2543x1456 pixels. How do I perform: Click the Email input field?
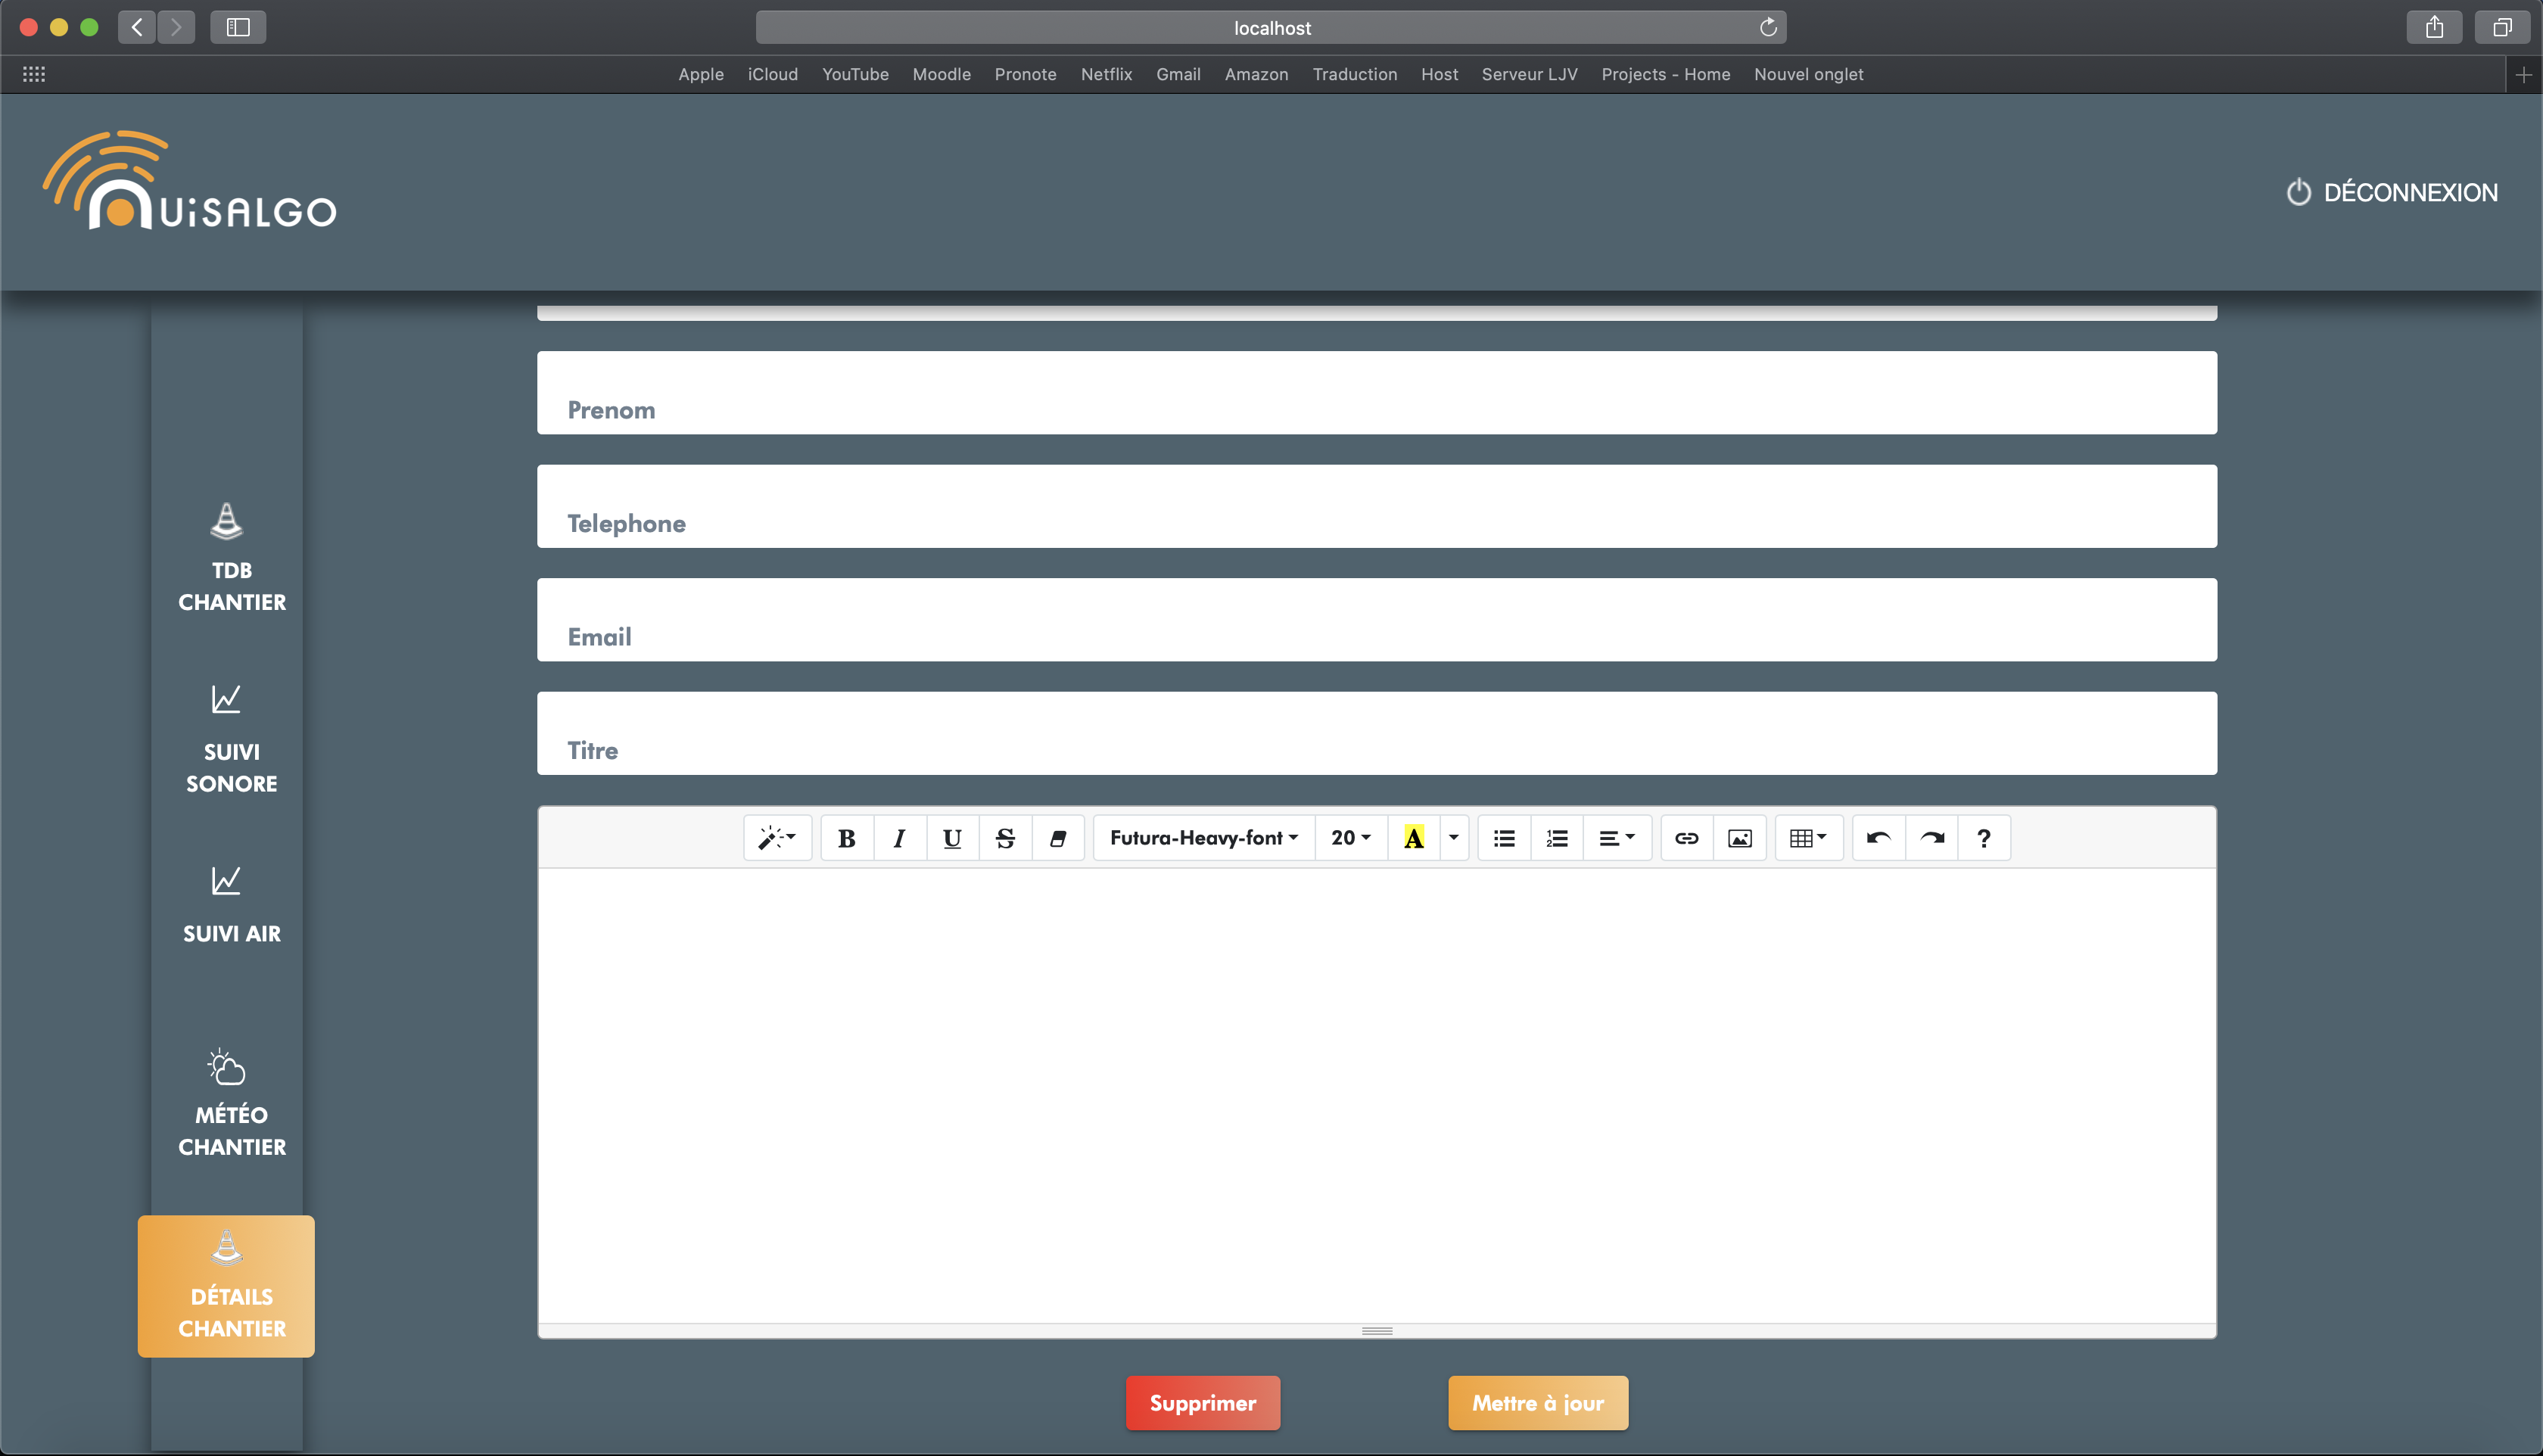coord(1377,619)
